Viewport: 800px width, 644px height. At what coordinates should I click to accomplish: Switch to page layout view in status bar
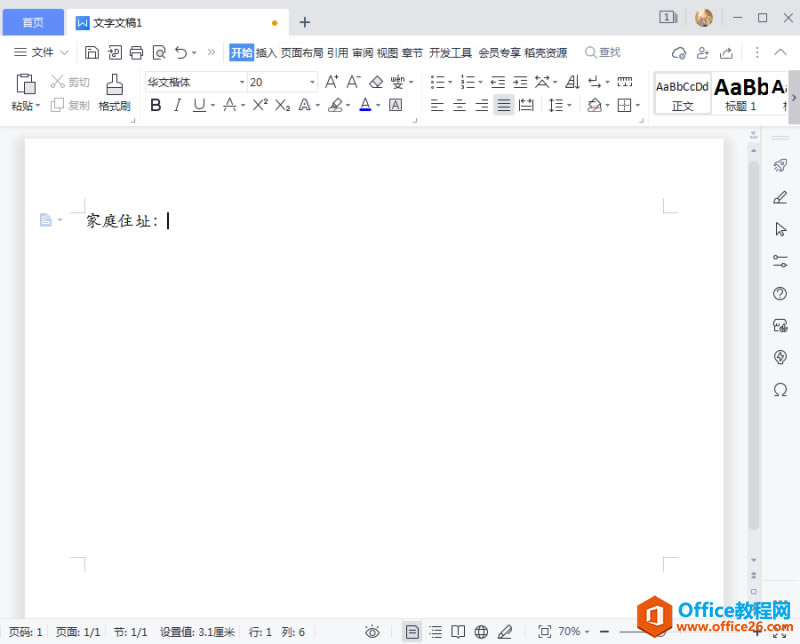[412, 632]
